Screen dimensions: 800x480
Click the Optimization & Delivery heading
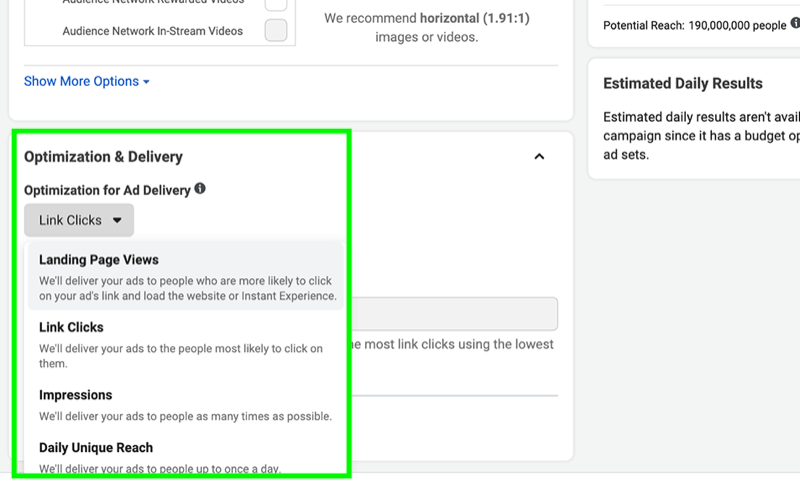[103, 157]
